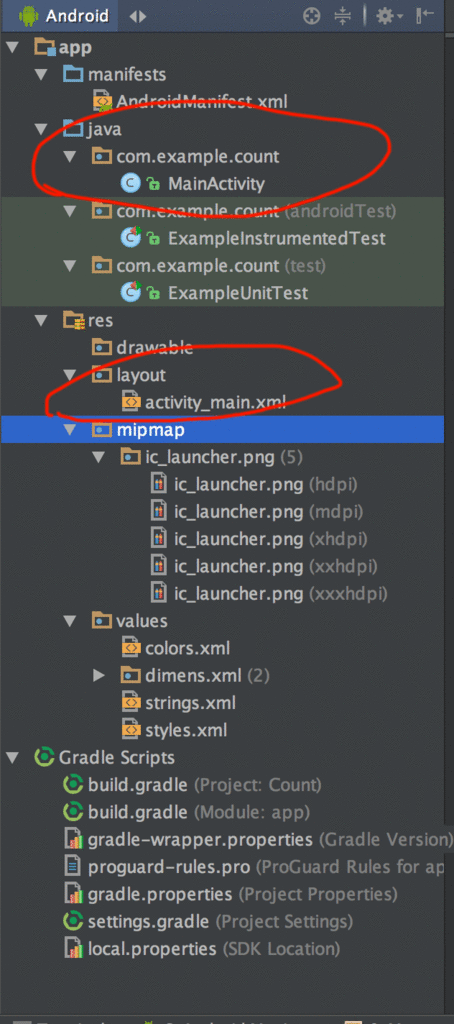
Task: Select the mipmap folder label
Action: click(x=150, y=430)
